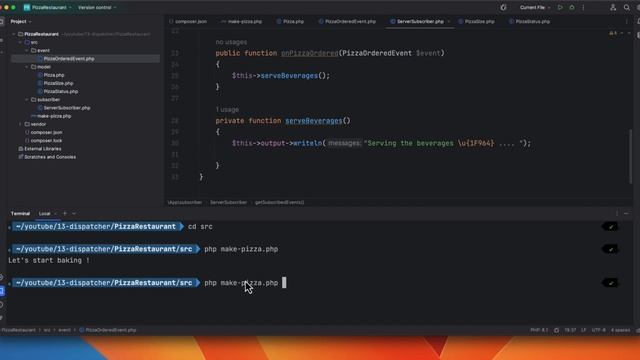The image size is (640, 360).
Task: Click the green Run button
Action: coord(560,7)
